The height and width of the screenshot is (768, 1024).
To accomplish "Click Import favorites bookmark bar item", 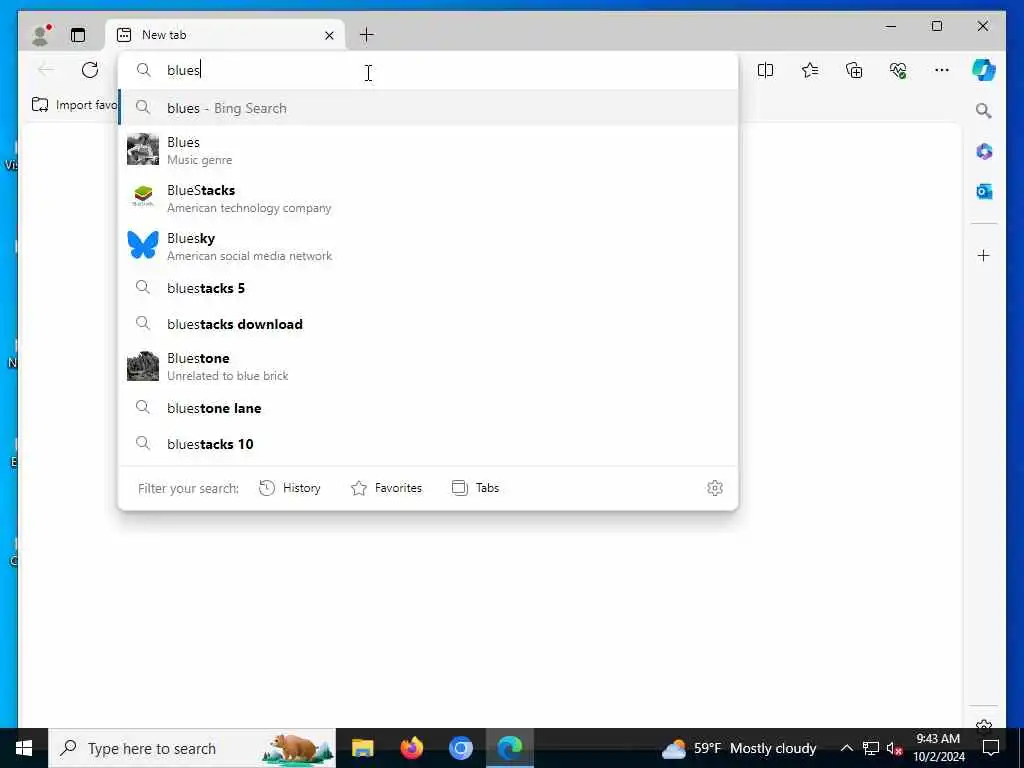I will coord(74,105).
